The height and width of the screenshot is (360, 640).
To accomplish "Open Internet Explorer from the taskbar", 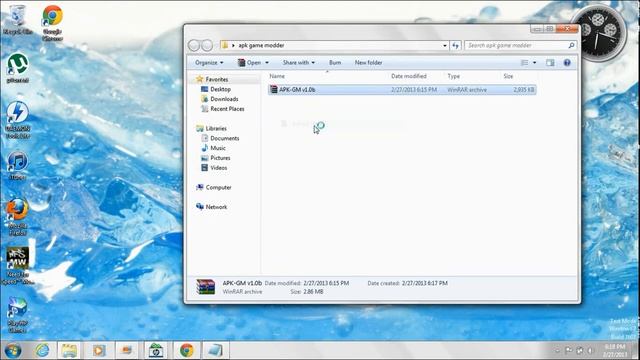I will [42, 350].
